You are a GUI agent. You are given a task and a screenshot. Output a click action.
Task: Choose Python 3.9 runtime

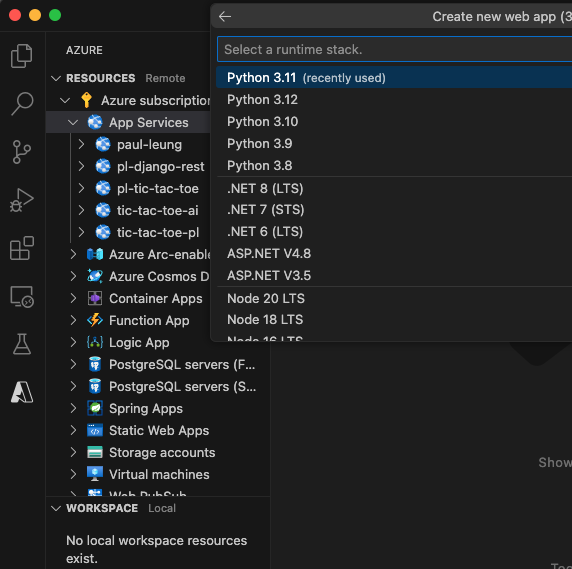coord(394,143)
